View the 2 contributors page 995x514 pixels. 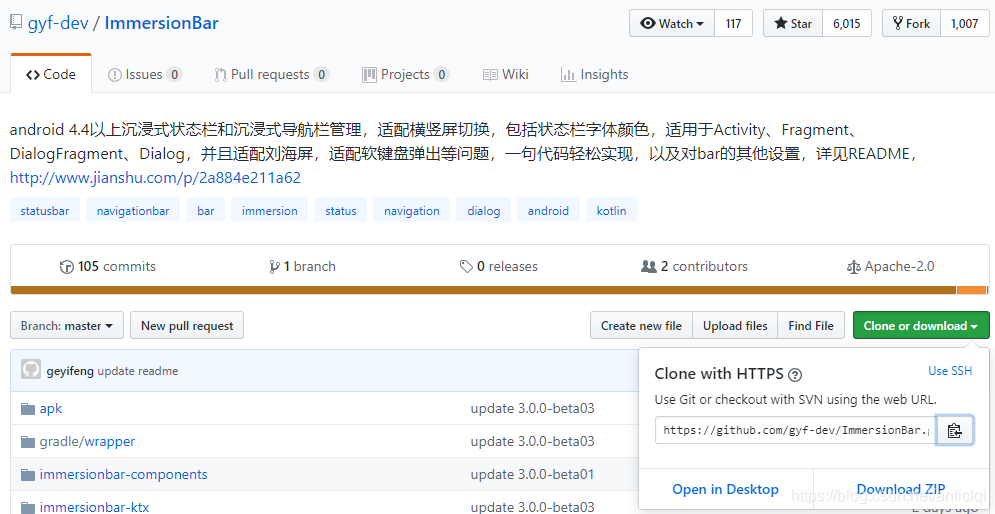pos(695,267)
